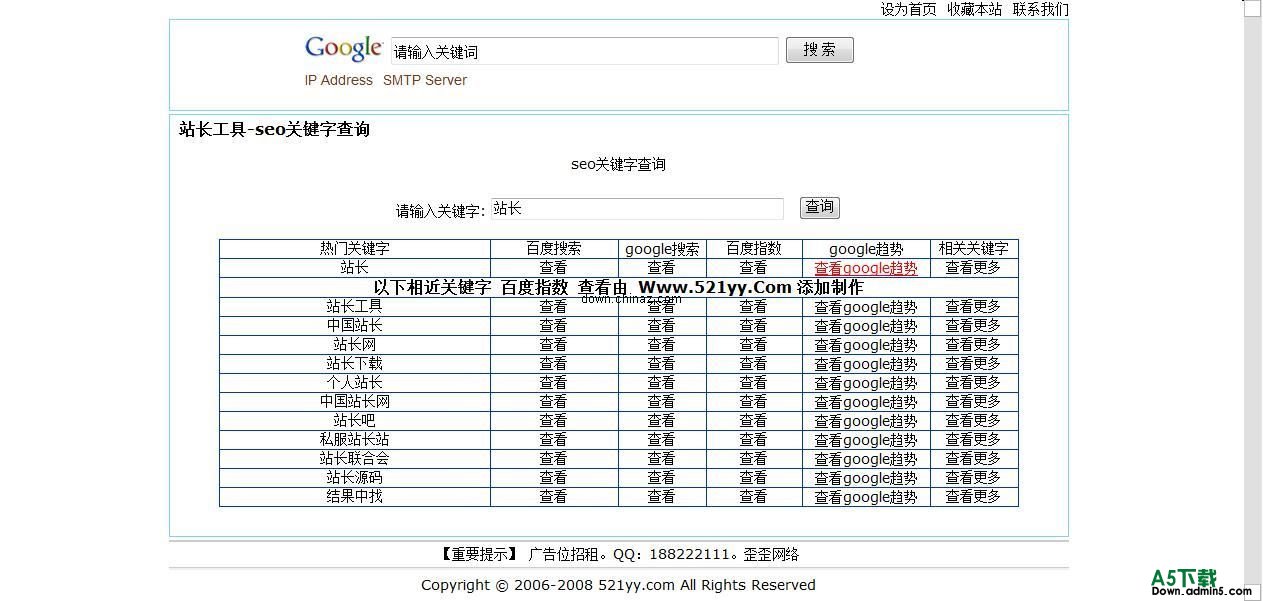The height and width of the screenshot is (601, 1263).
Task: Click the Google logo image
Action: coord(343,47)
